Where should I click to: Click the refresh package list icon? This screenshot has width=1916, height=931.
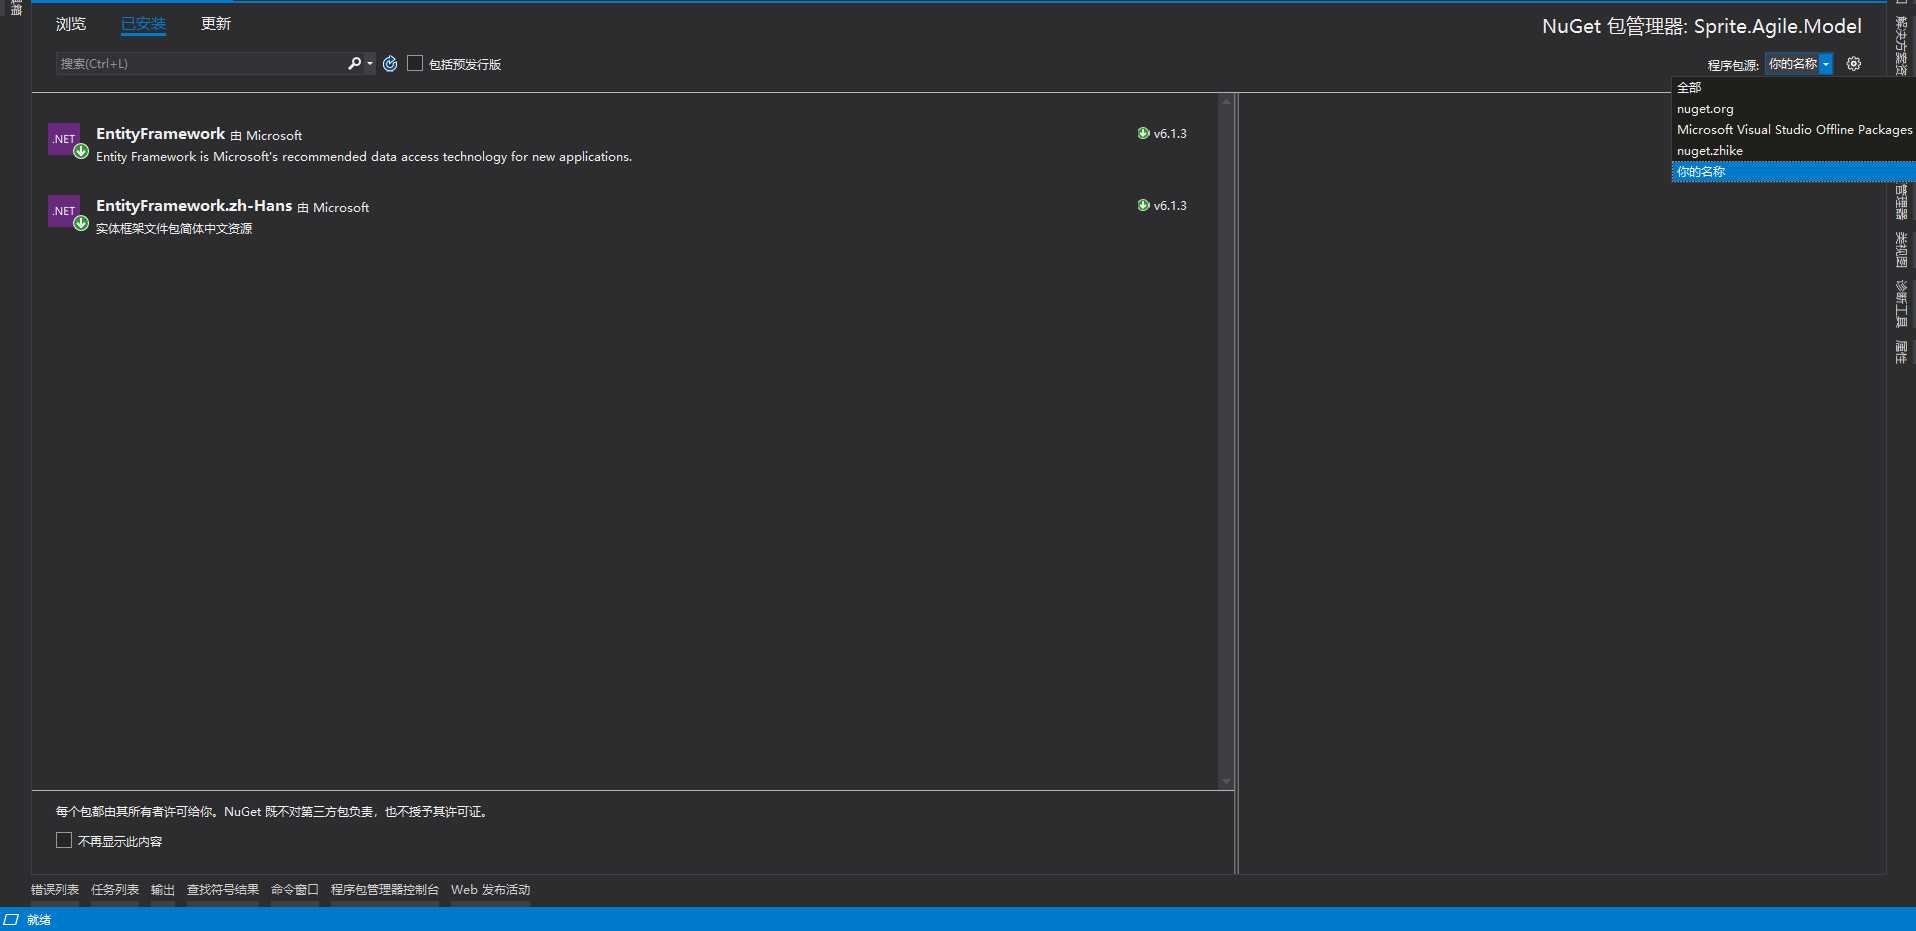coord(390,63)
